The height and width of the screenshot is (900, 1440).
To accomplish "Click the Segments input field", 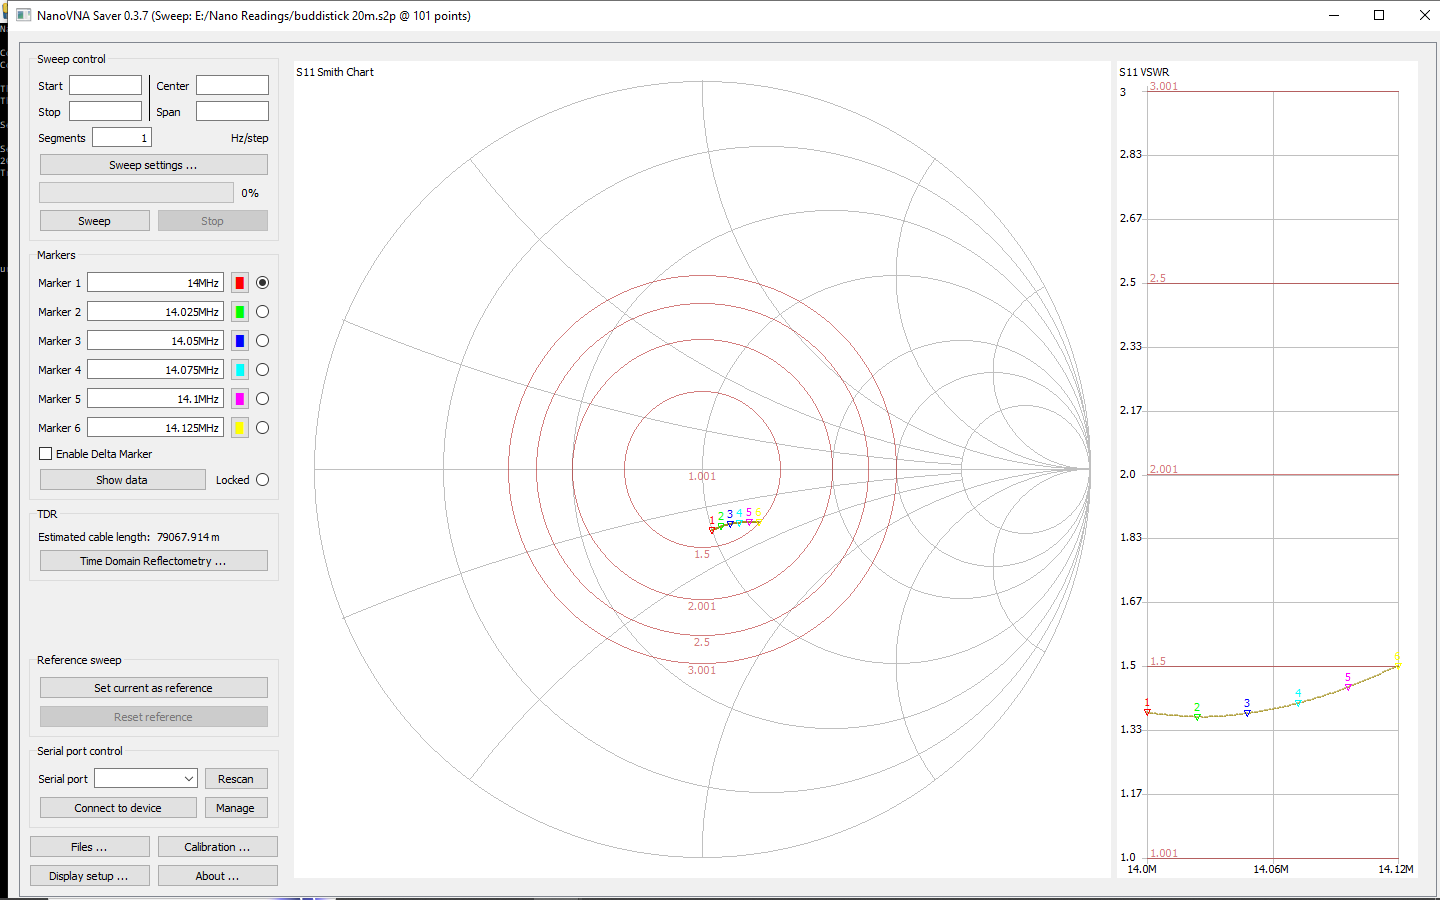I will click(x=122, y=138).
